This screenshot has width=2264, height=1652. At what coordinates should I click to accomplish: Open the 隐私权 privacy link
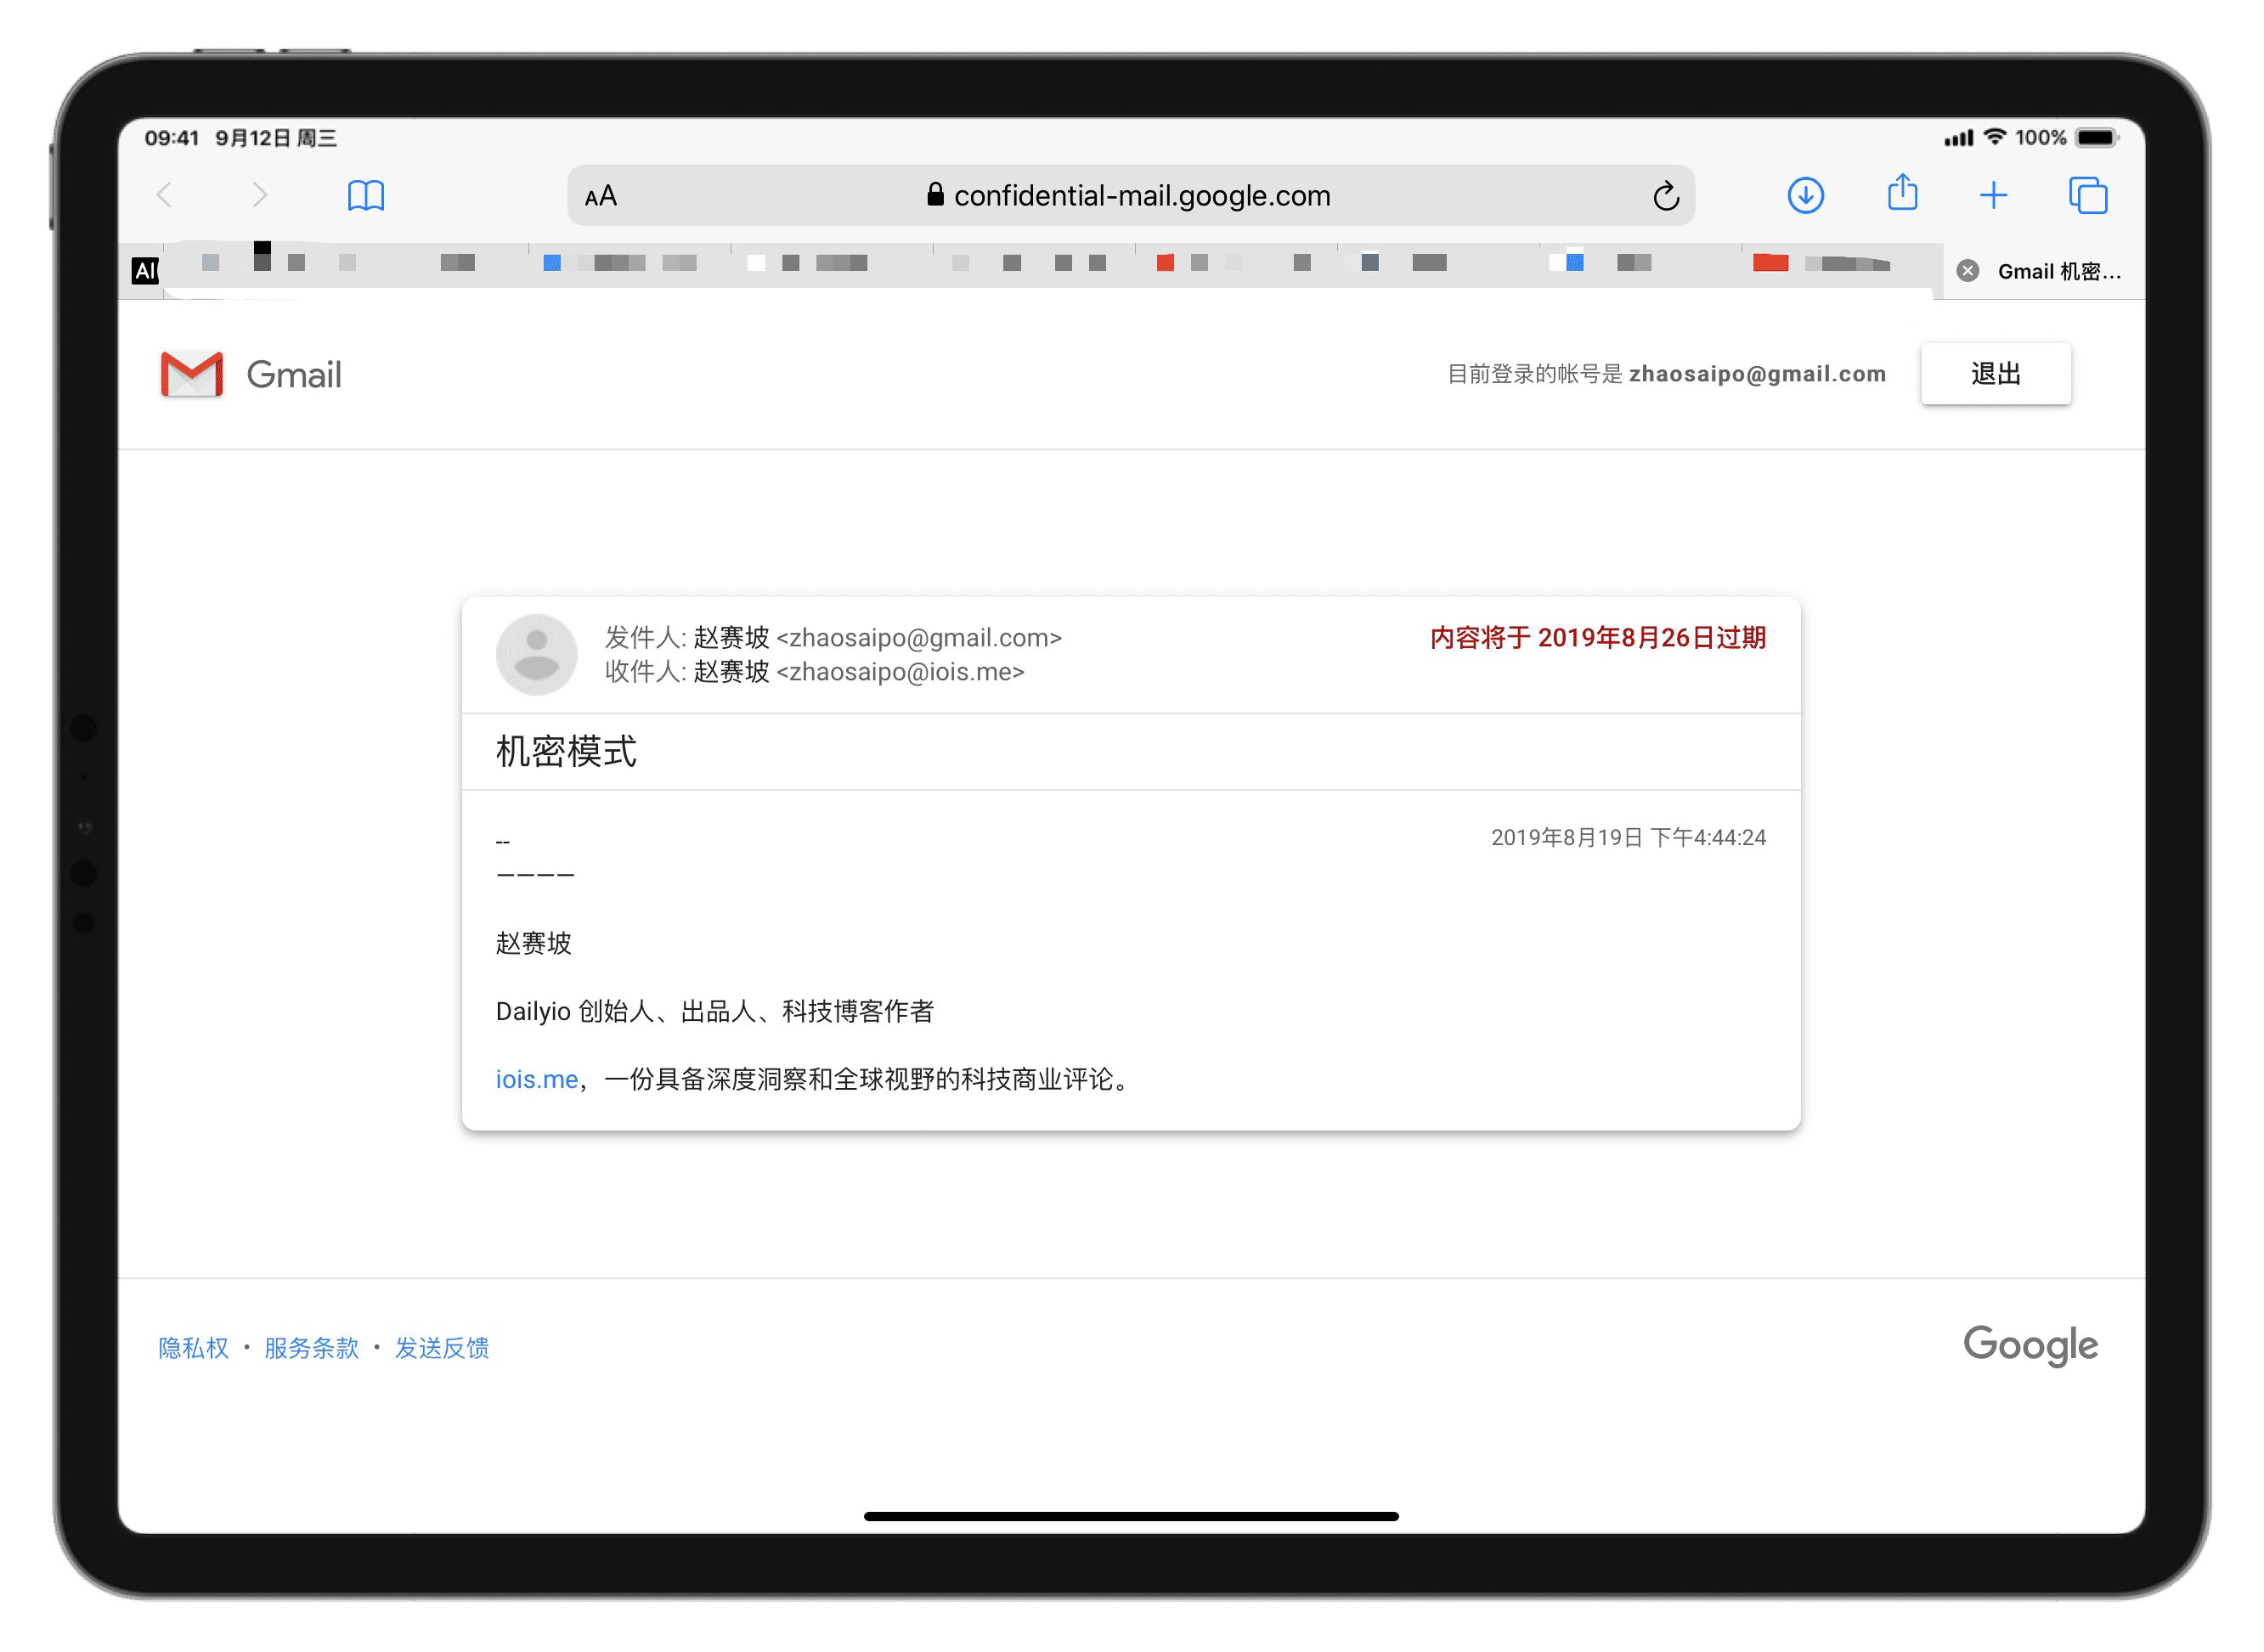[194, 1348]
